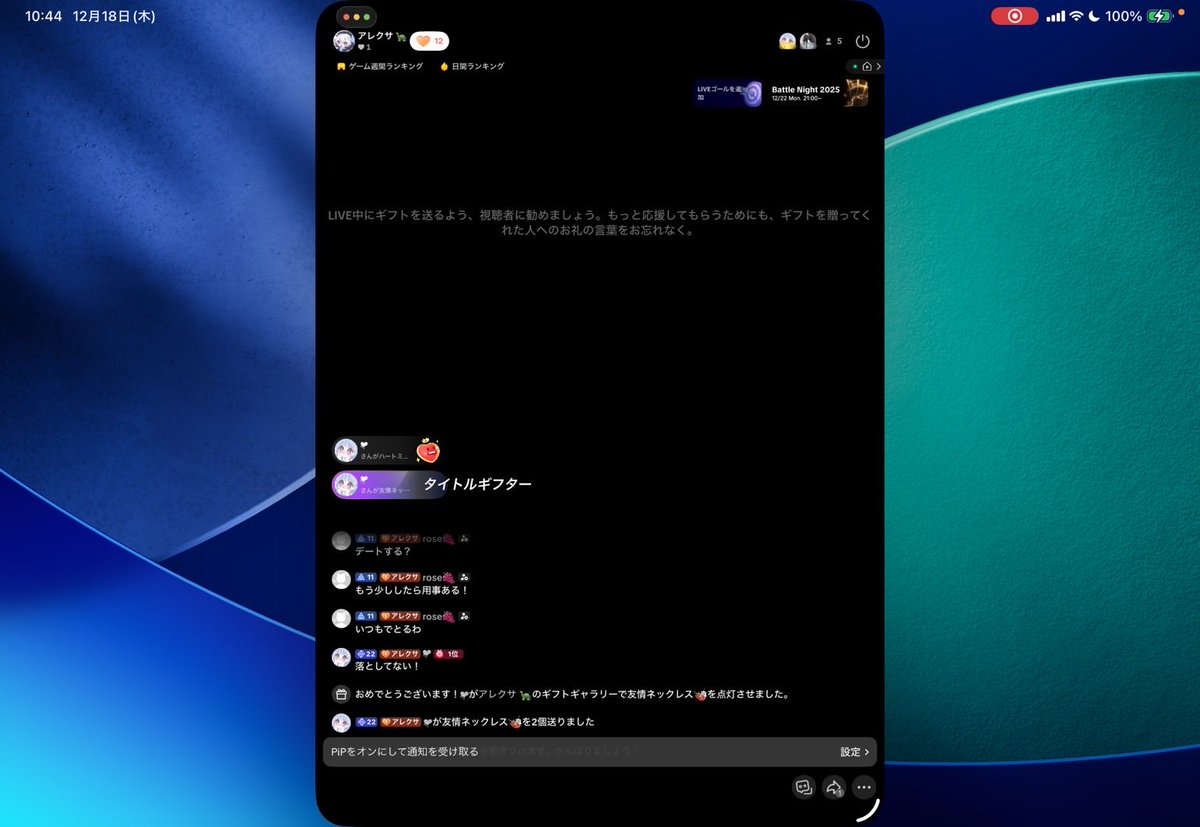Open avatar beside 友情ネックレスを2個送りました message
Screen dimensions: 1200x827
coord(341,723)
